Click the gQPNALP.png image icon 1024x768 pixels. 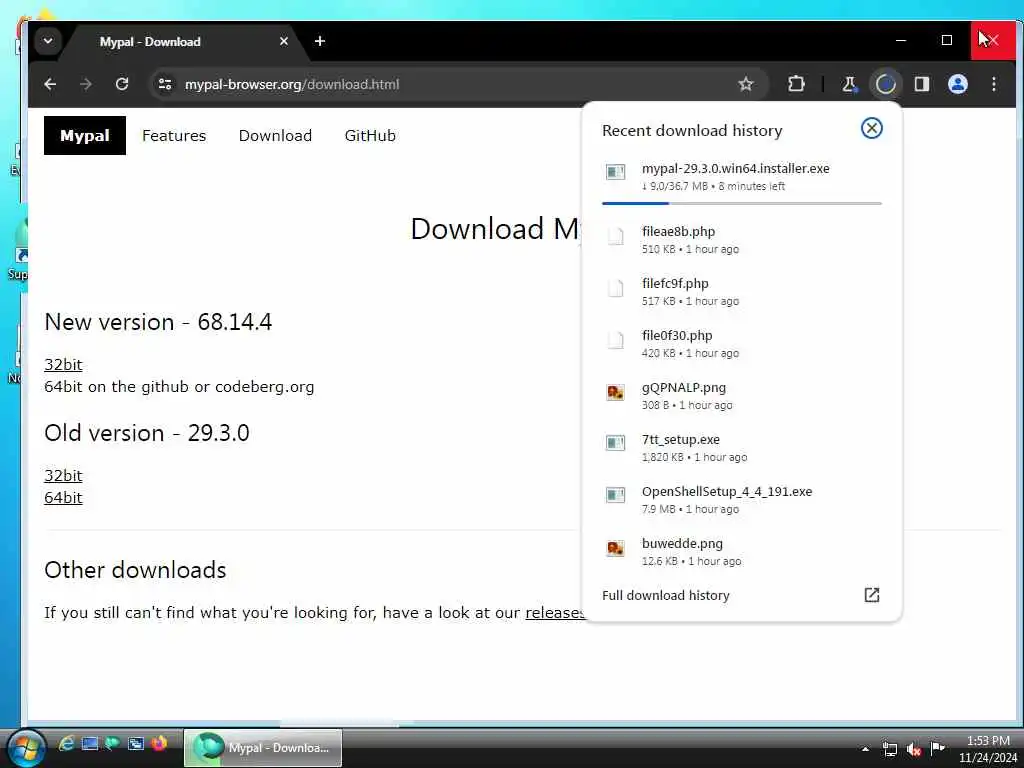pos(615,392)
